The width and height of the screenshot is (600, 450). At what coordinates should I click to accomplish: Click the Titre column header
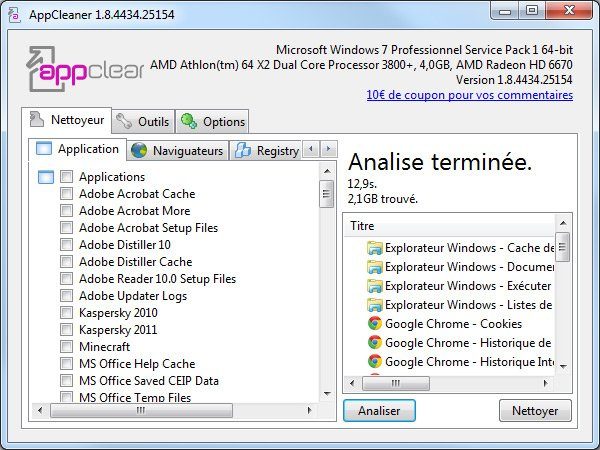pos(449,226)
